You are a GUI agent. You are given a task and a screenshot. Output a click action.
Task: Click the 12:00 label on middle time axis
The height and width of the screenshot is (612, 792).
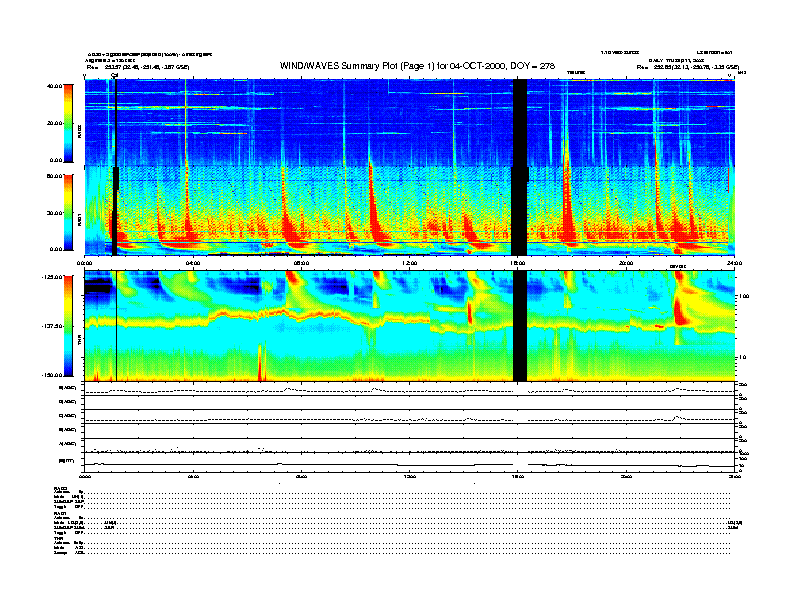[x=410, y=263]
